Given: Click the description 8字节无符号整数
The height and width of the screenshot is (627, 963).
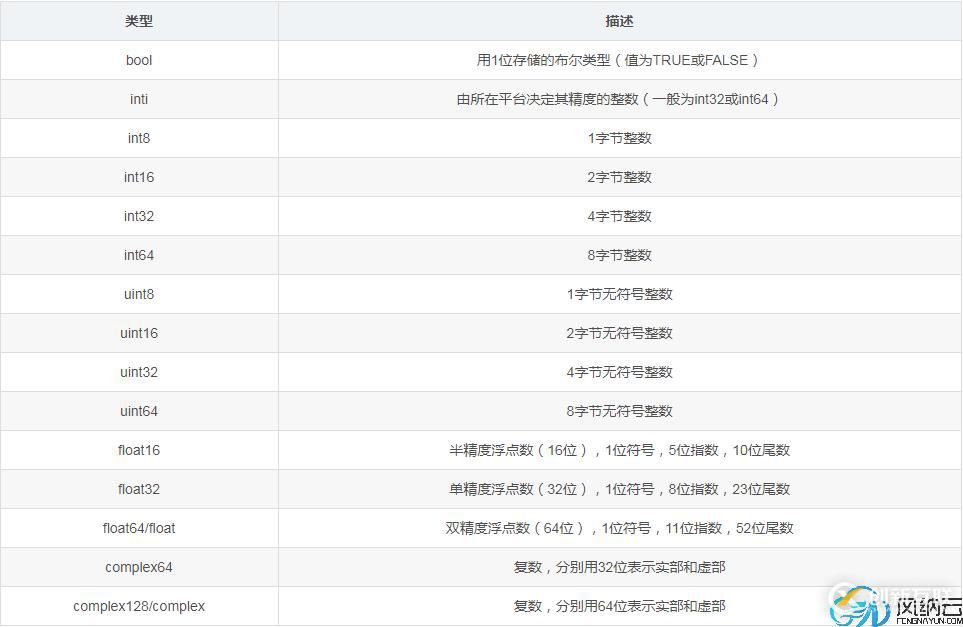Looking at the screenshot, I should [619, 411].
